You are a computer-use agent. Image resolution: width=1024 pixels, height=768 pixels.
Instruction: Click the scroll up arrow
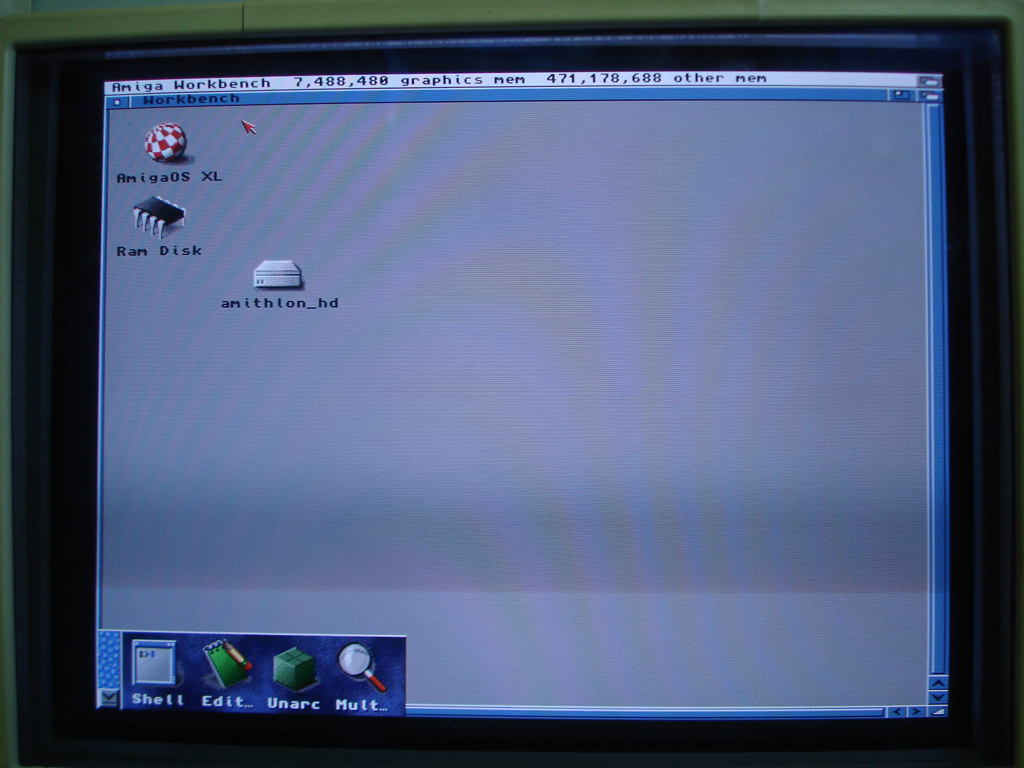pos(938,683)
